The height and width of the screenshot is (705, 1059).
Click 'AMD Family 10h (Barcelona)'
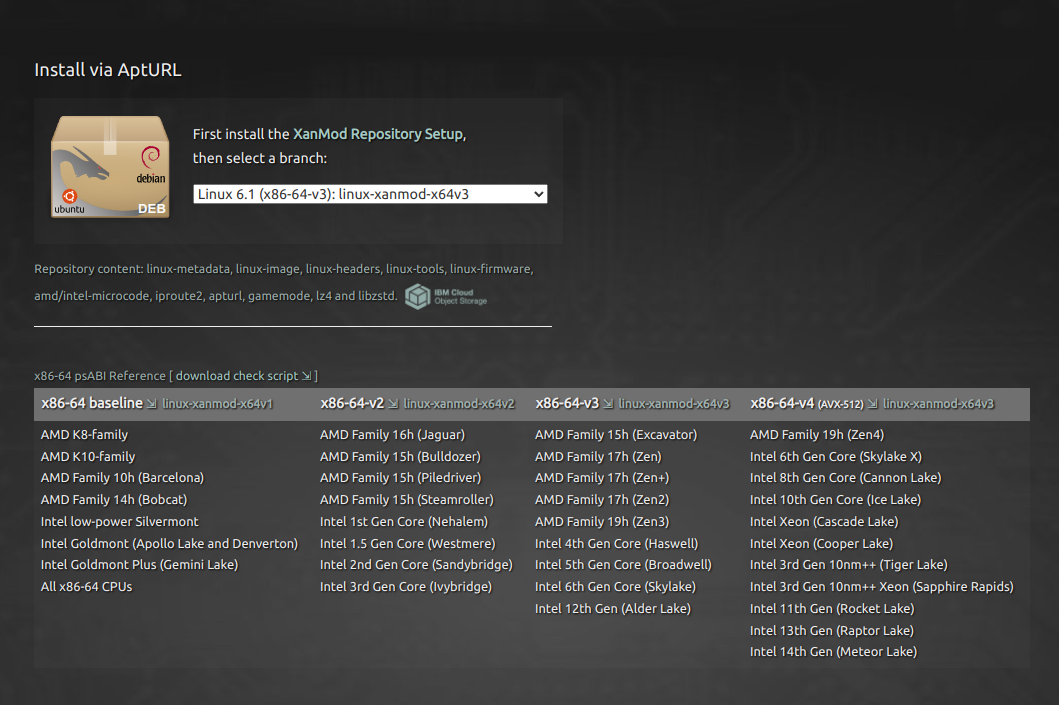tap(122, 478)
